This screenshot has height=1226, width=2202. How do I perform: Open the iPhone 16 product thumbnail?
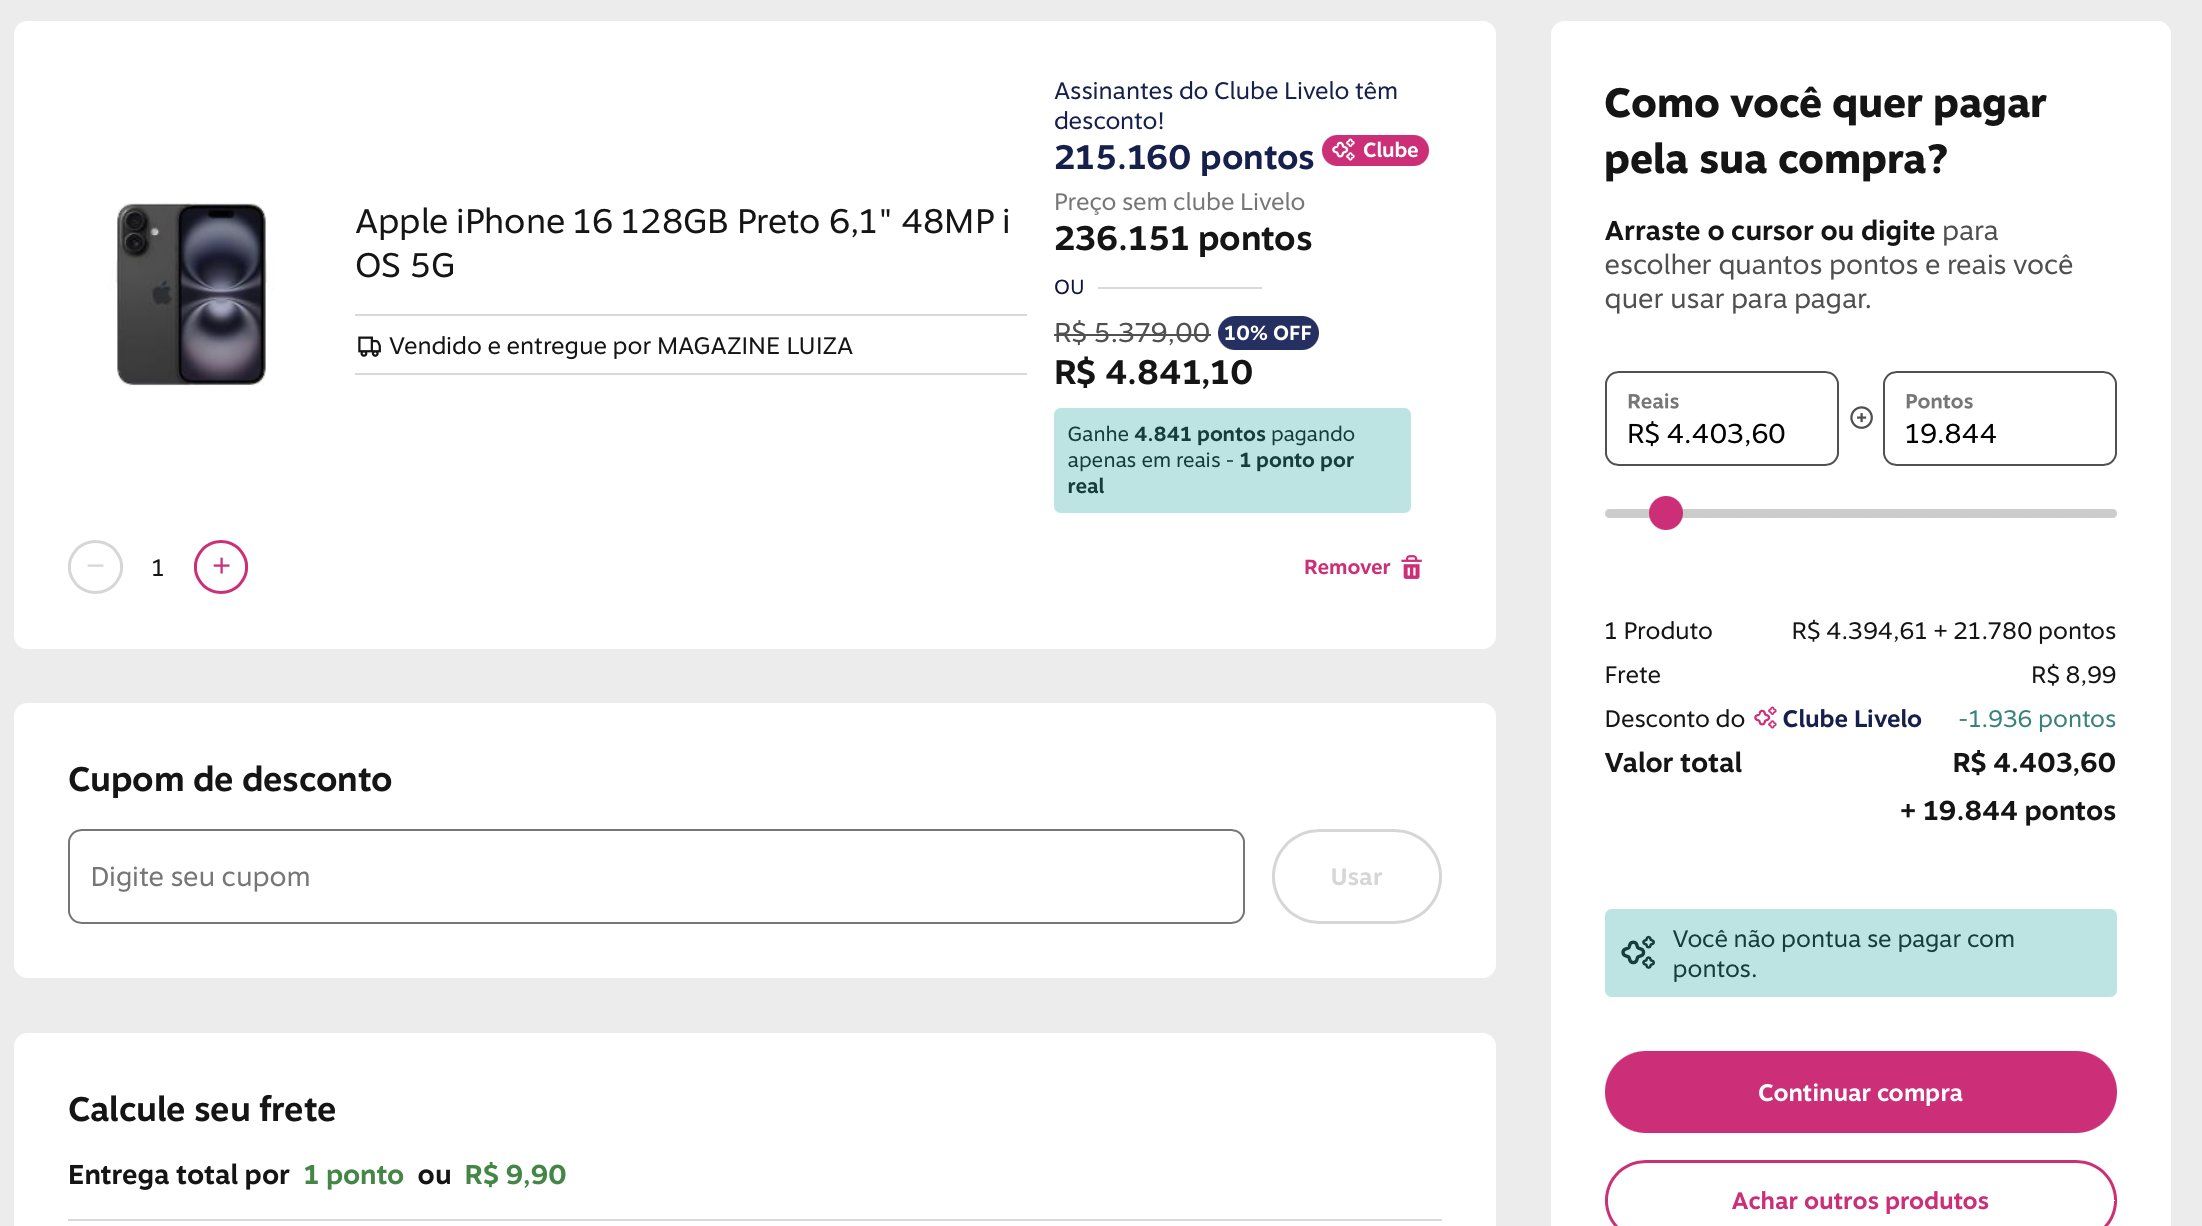click(x=191, y=294)
